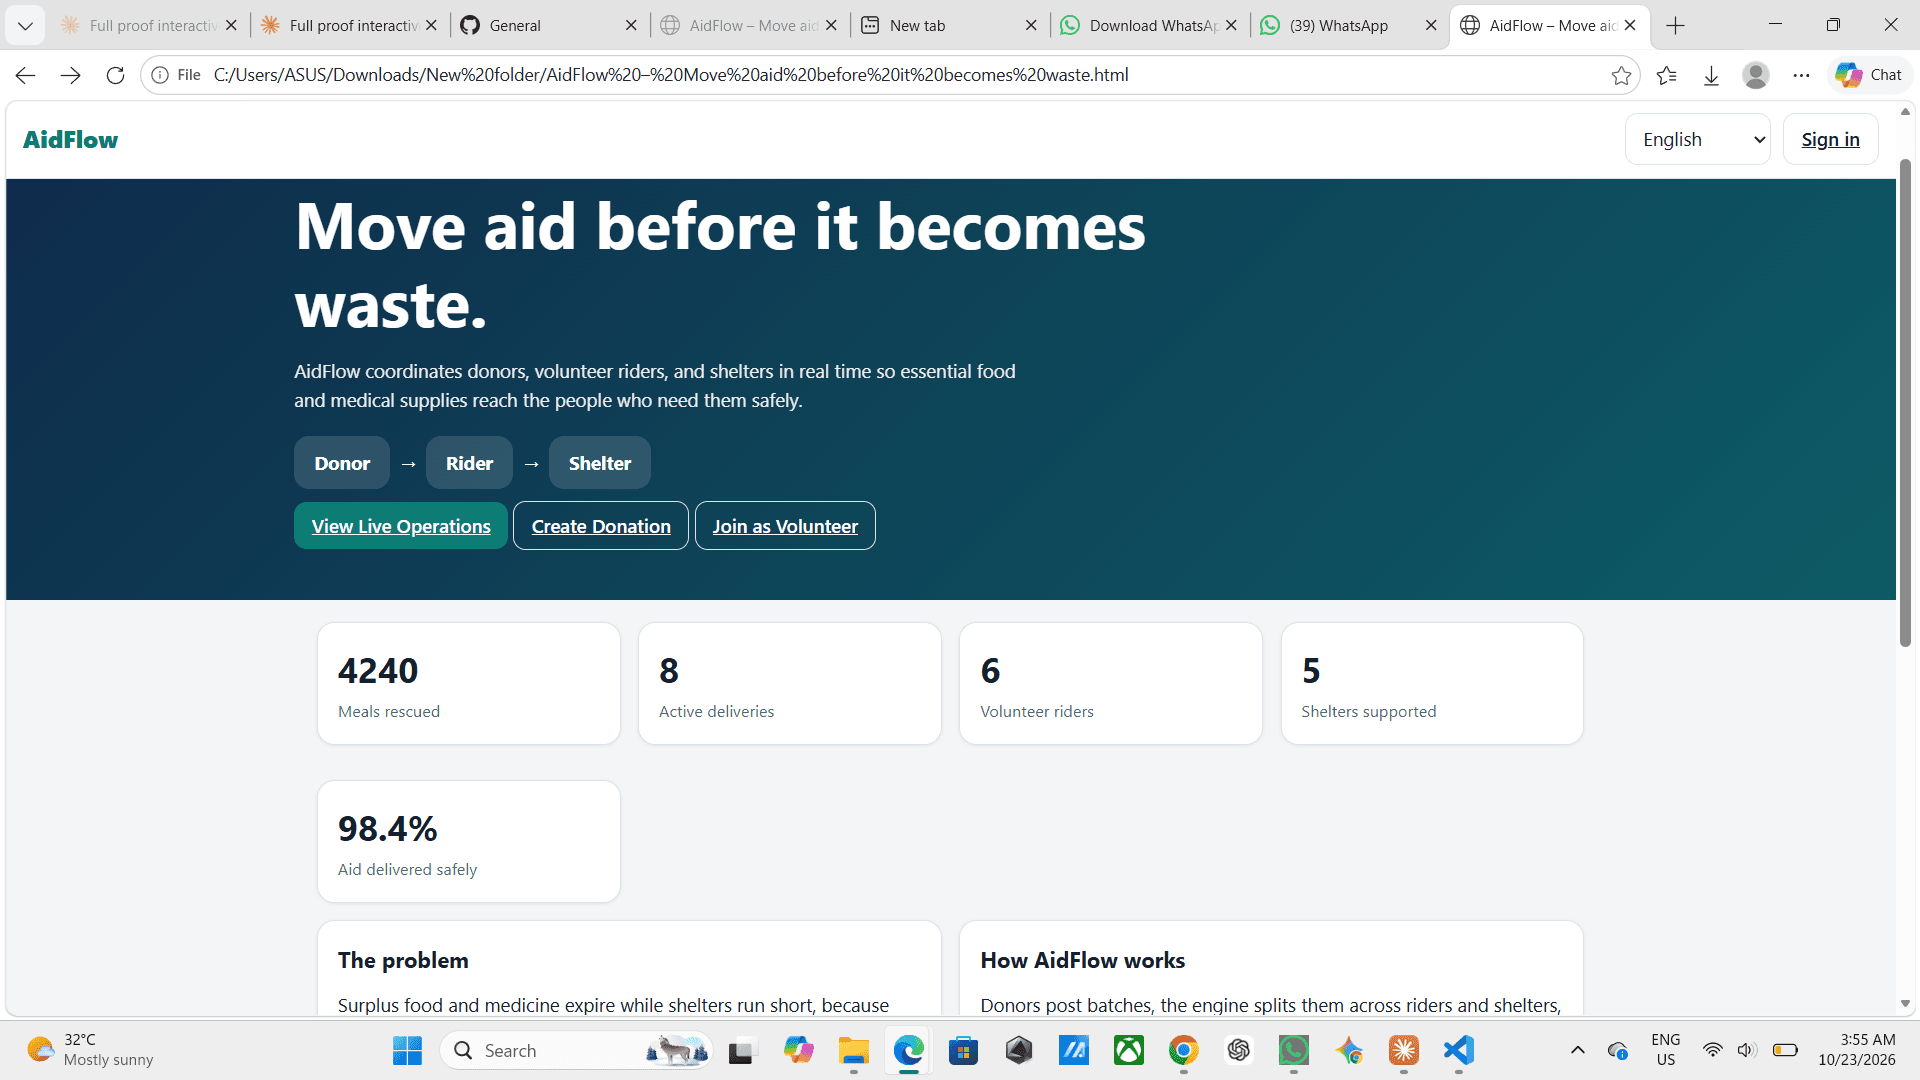Open Xbox app from taskbar
This screenshot has height=1080, width=1920.
1129,1051
